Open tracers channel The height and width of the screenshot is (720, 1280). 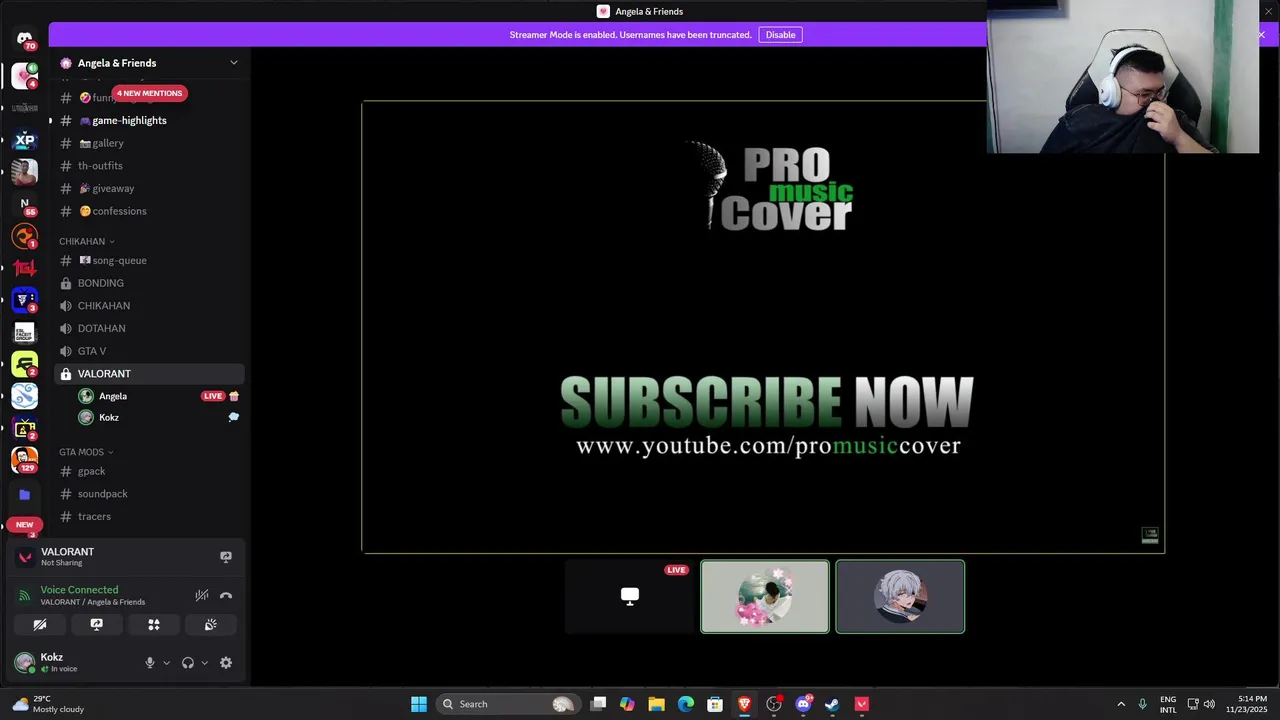click(x=150, y=516)
